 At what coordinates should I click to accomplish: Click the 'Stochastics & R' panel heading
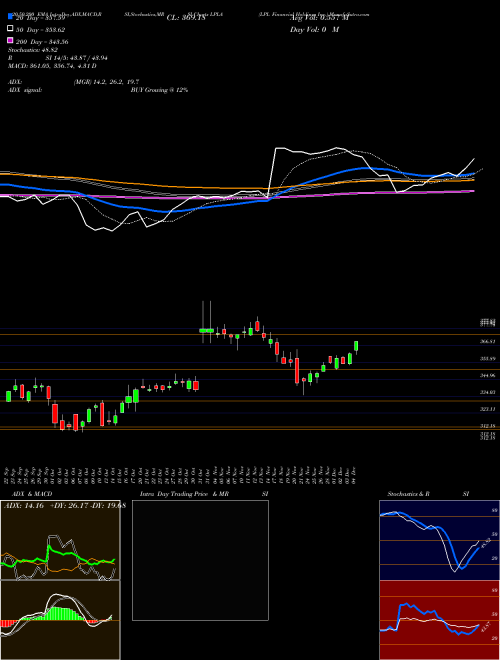click(x=409, y=494)
